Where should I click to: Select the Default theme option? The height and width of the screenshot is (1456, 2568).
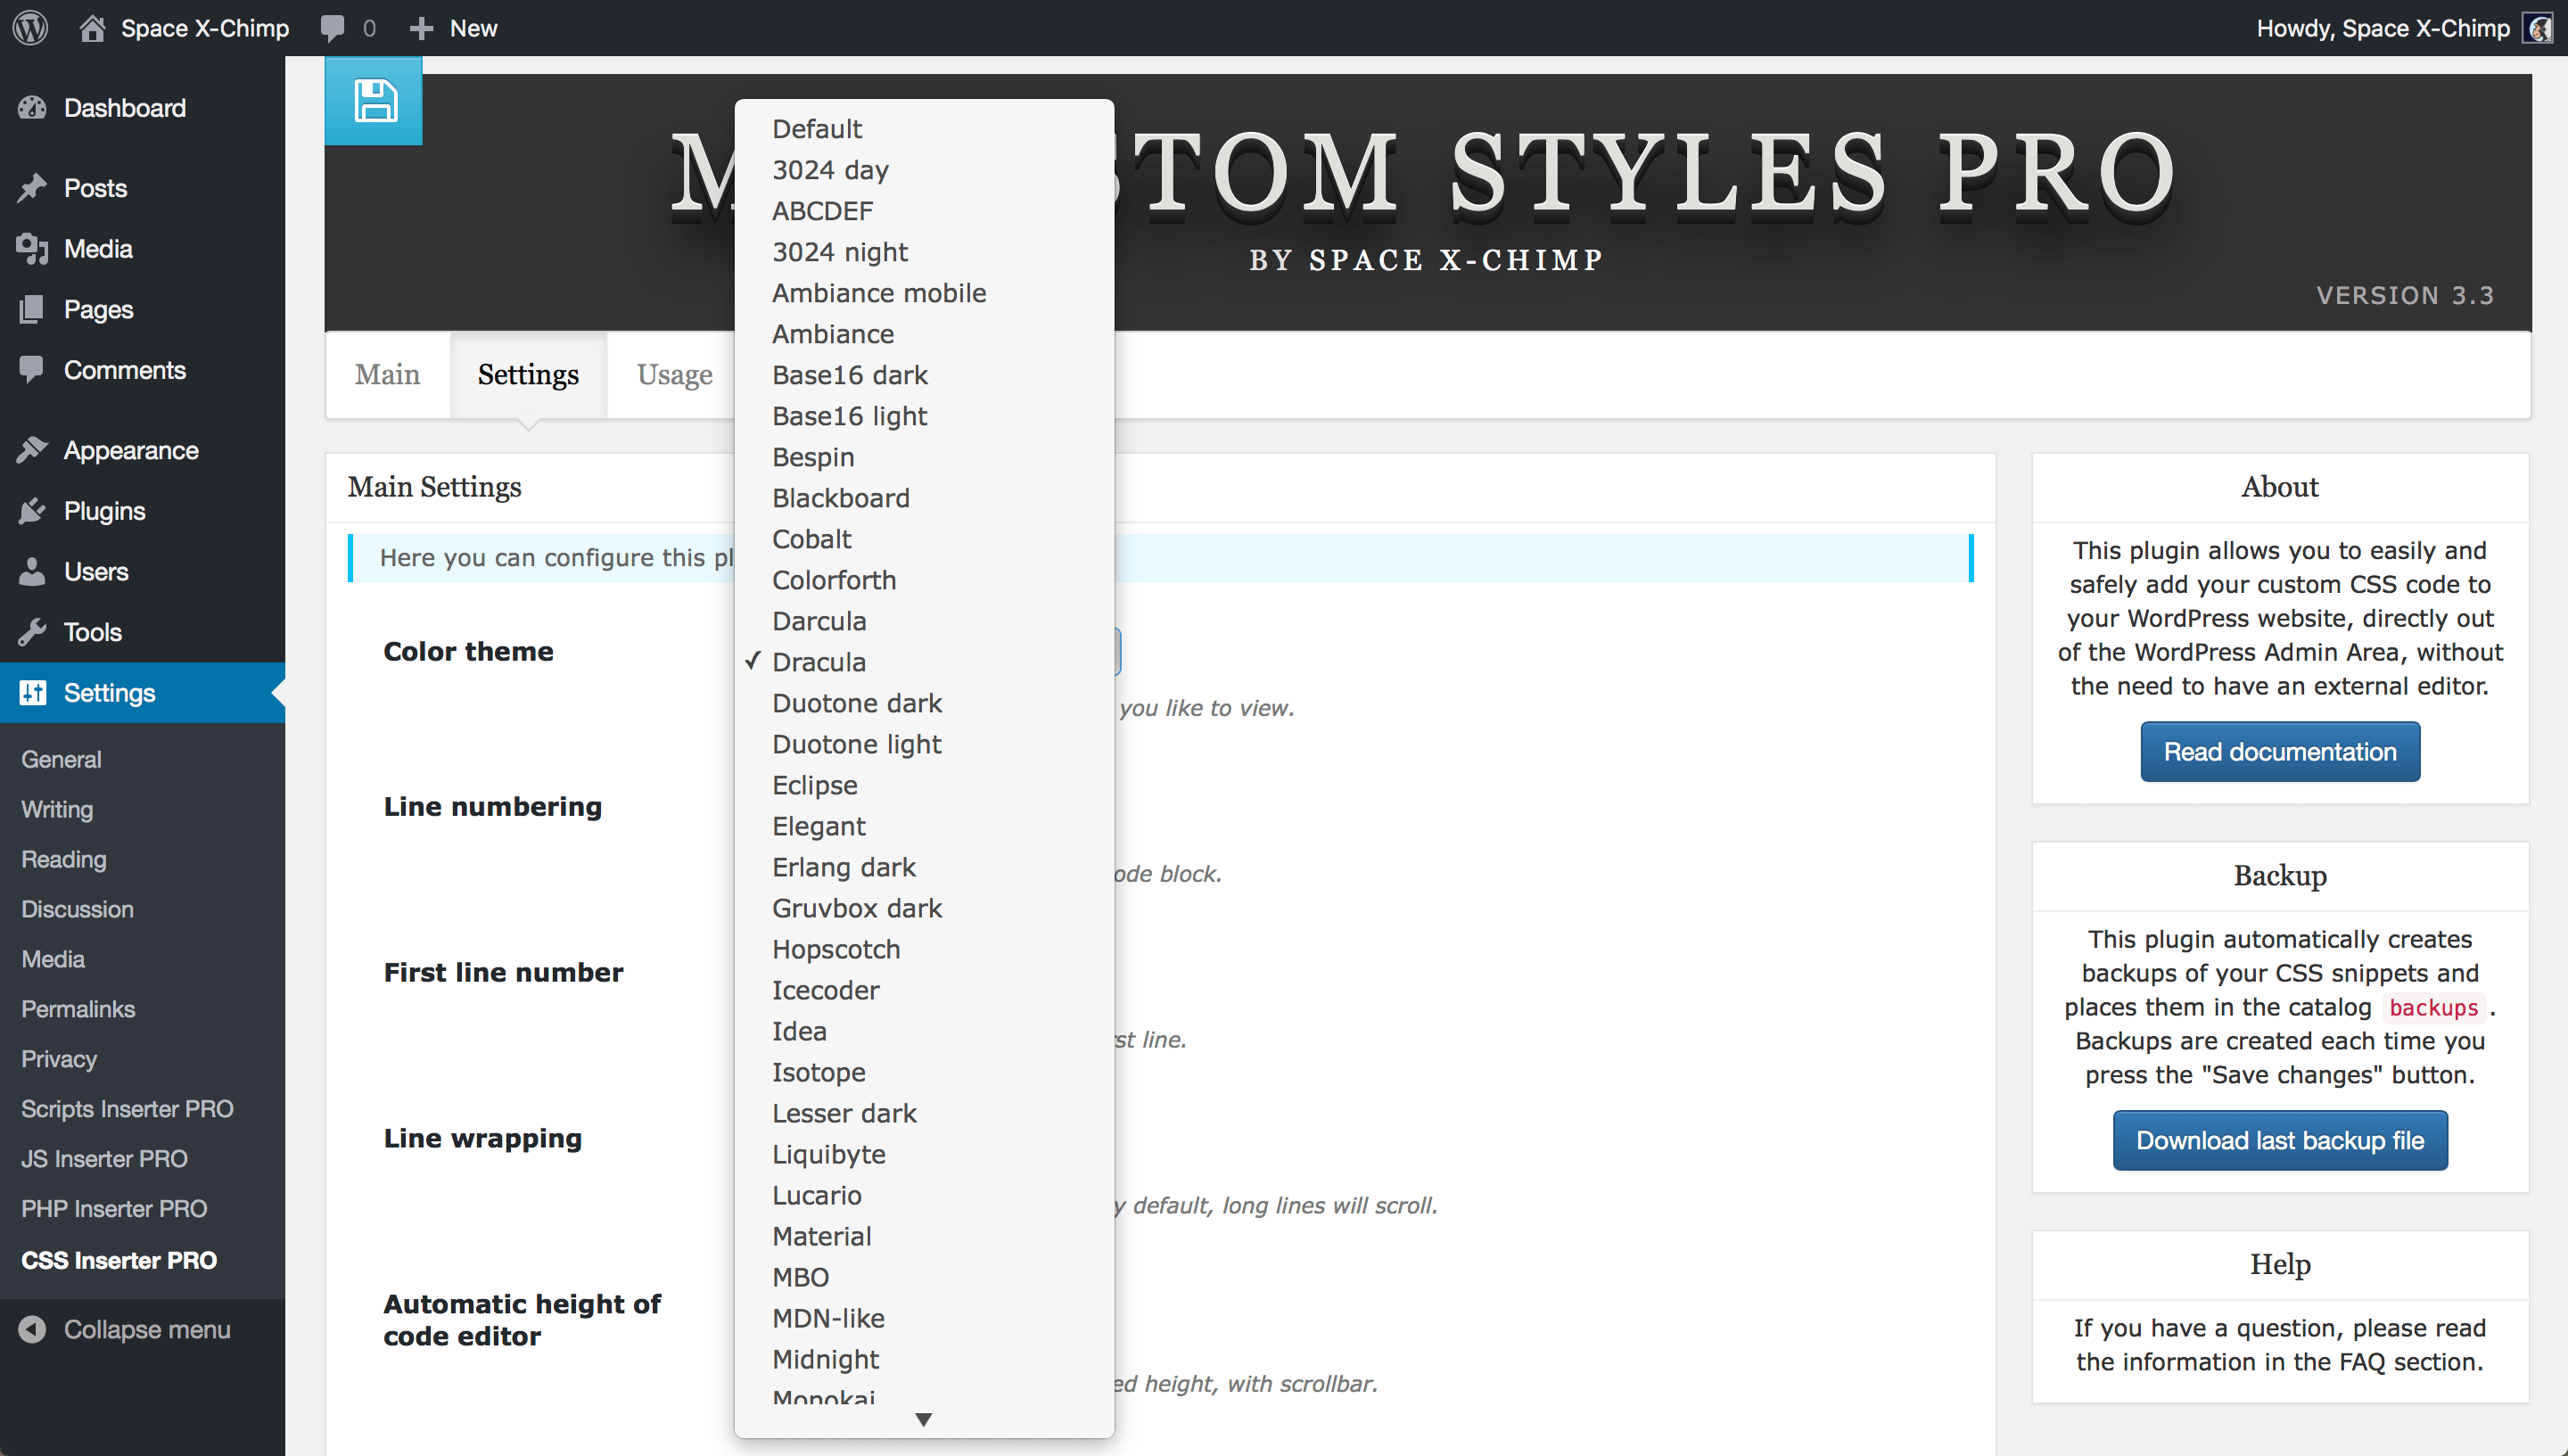pos(924,129)
